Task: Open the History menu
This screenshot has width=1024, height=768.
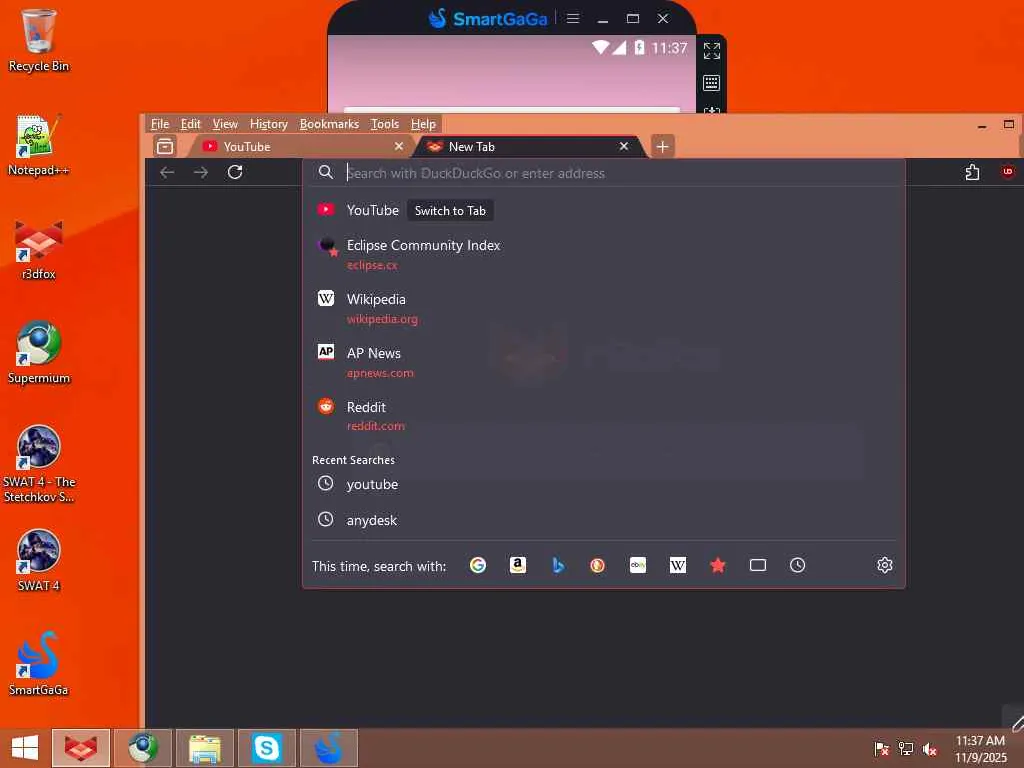Action: tap(268, 123)
